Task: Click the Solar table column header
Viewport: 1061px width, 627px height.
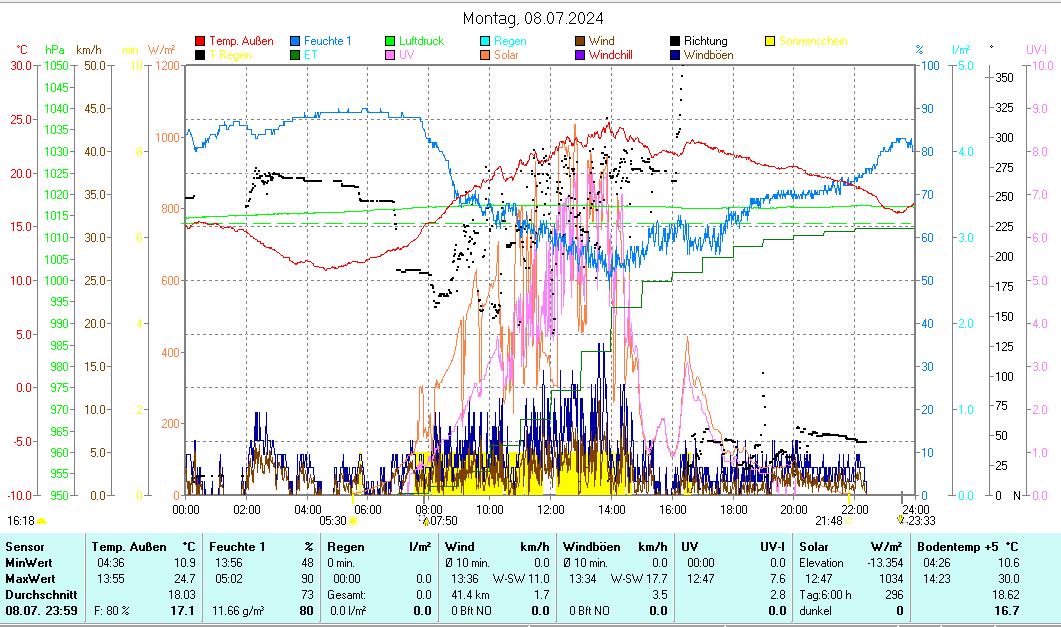Action: point(816,547)
